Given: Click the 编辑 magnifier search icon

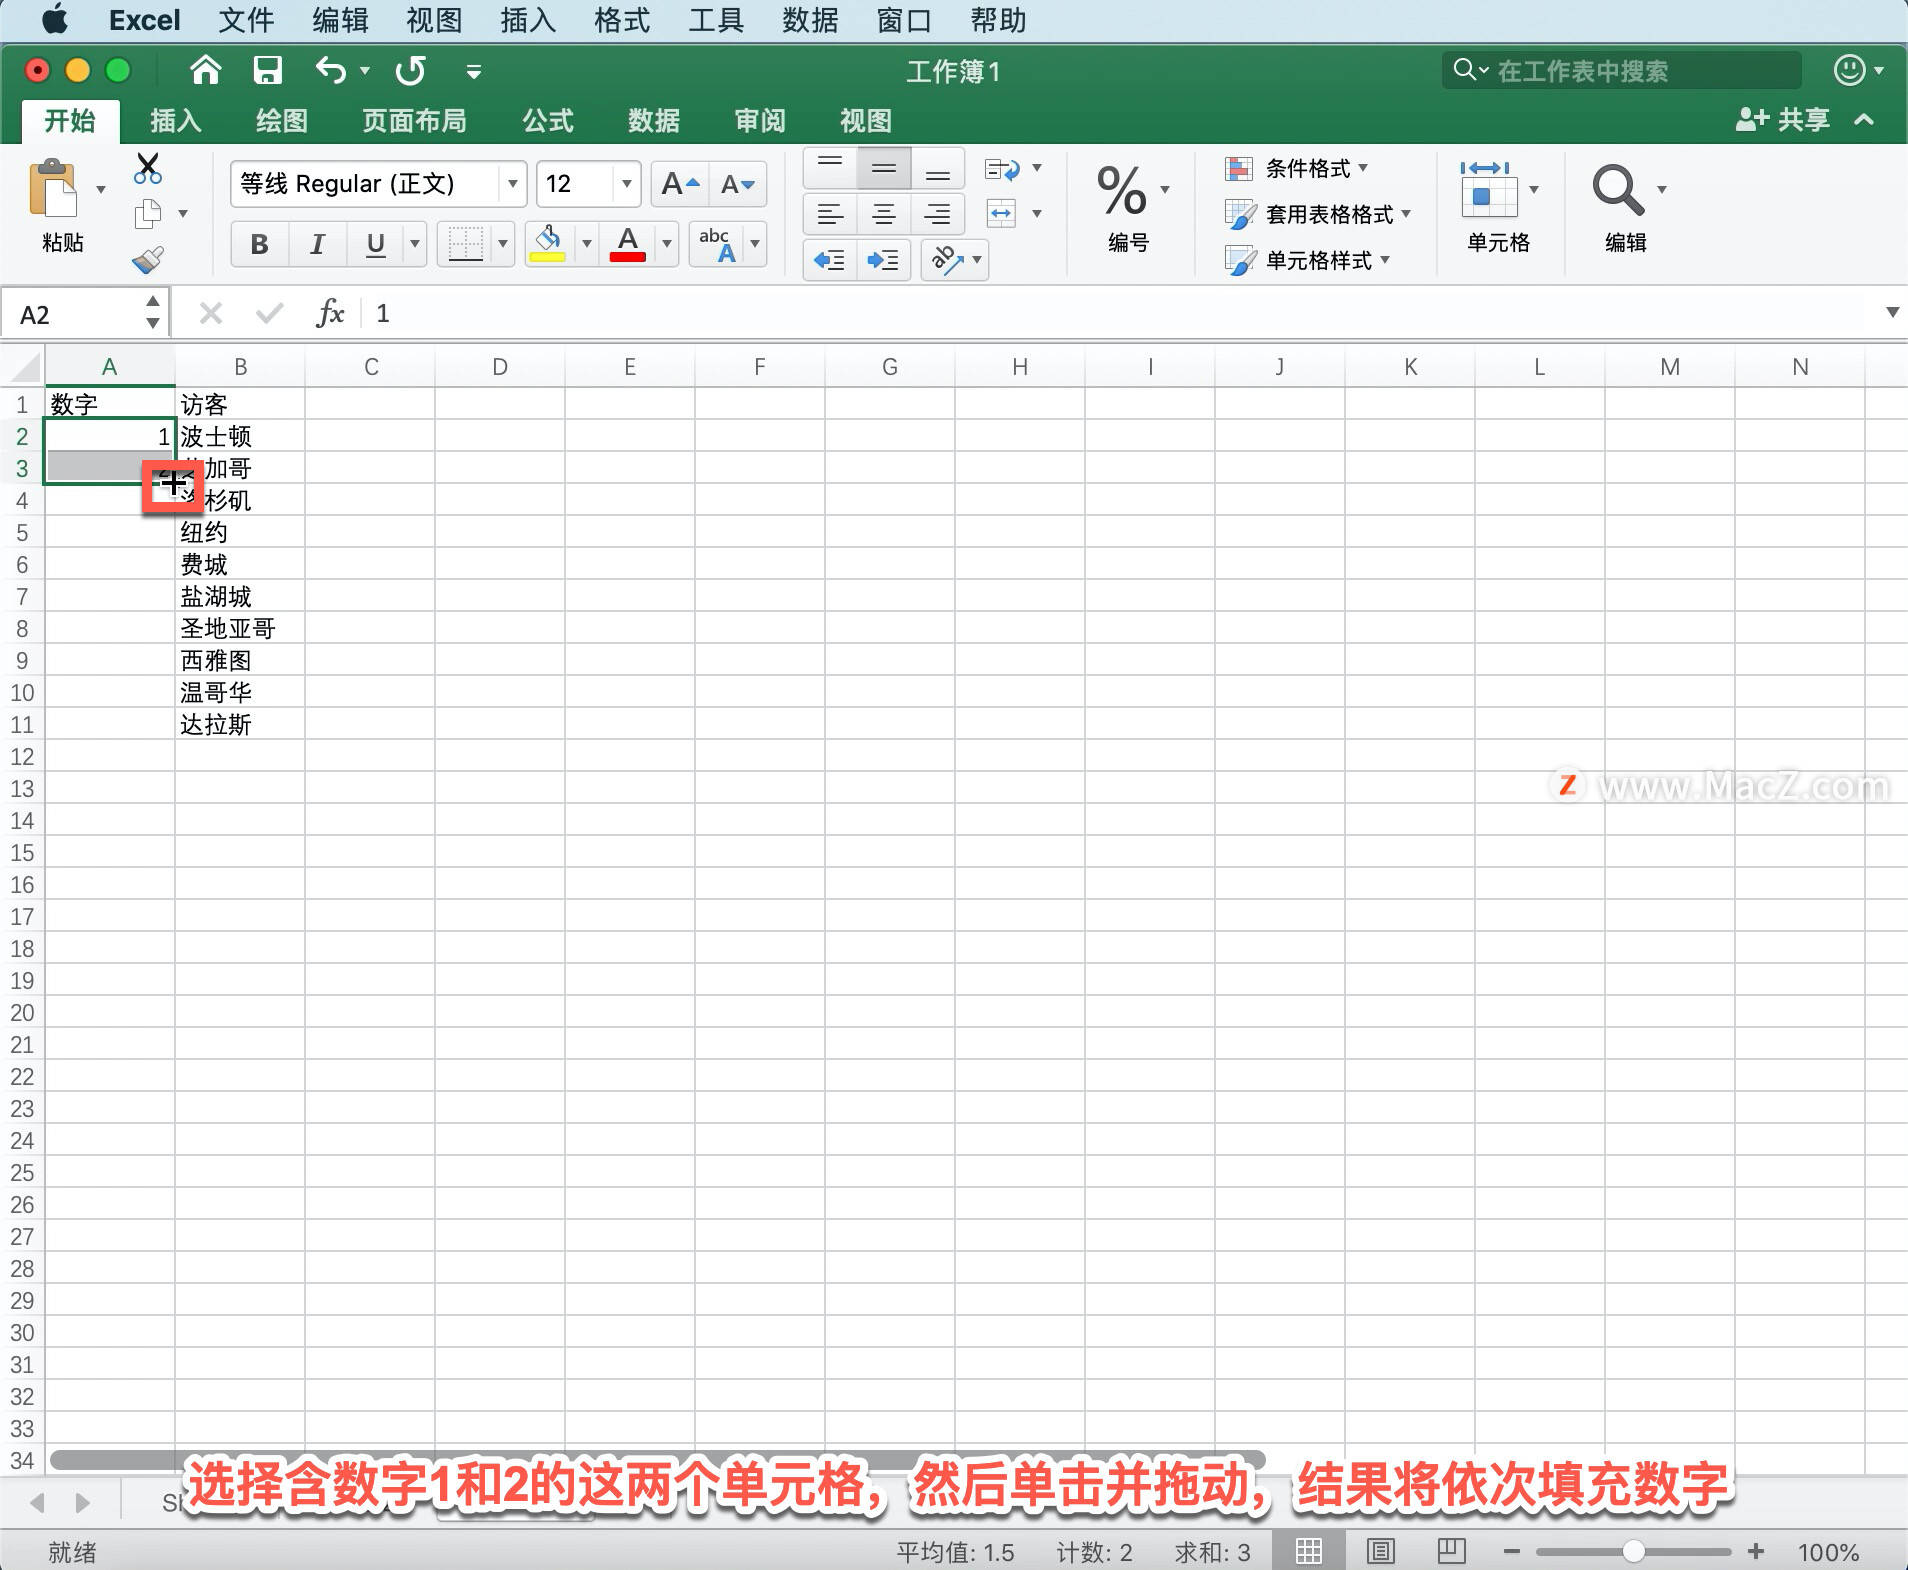Looking at the screenshot, I should [1618, 190].
